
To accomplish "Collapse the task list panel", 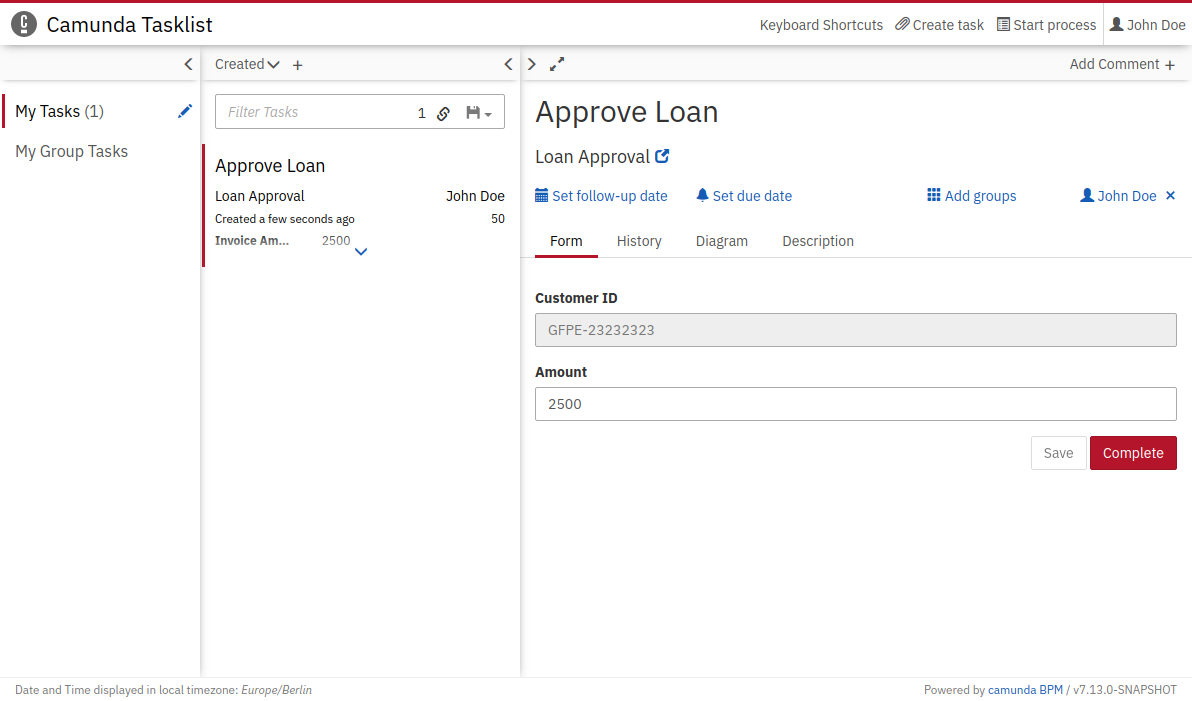I will tap(508, 64).
